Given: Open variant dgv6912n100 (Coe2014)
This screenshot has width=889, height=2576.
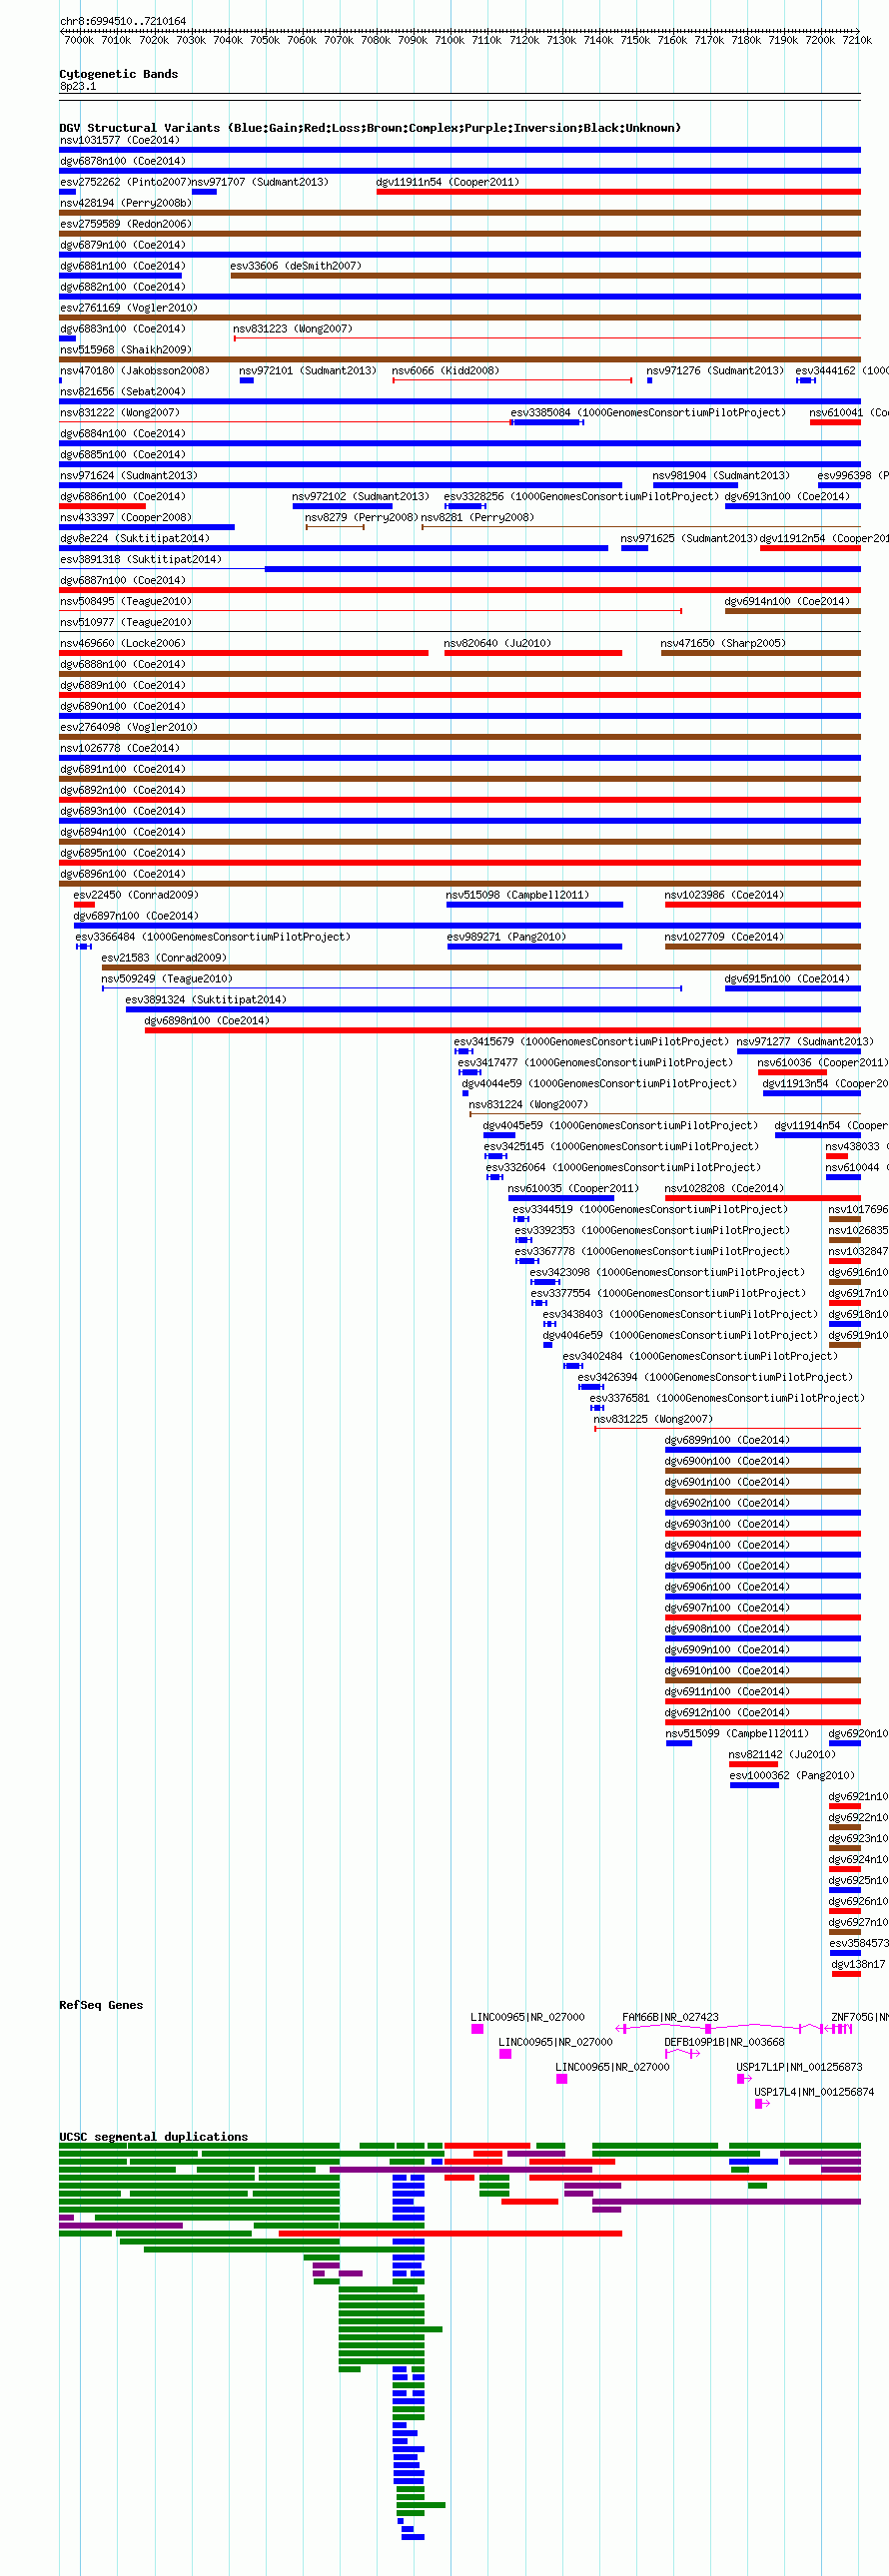Looking at the screenshot, I should [x=728, y=1715].
